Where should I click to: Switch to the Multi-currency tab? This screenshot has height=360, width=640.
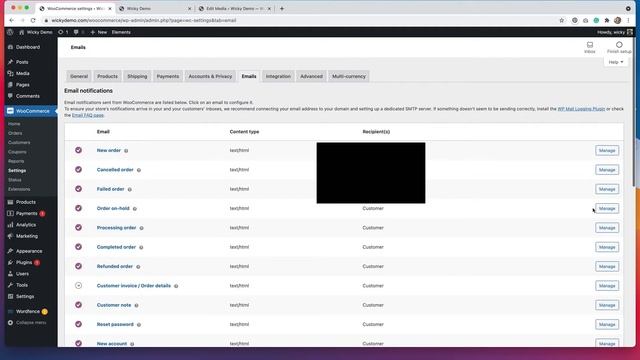[349, 76]
